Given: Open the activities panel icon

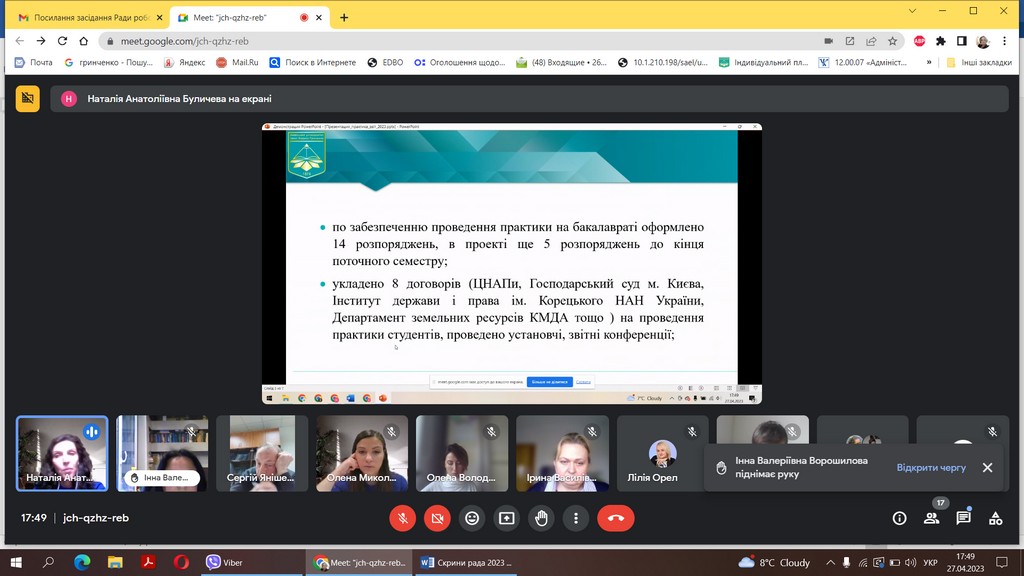Looking at the screenshot, I should coord(995,518).
